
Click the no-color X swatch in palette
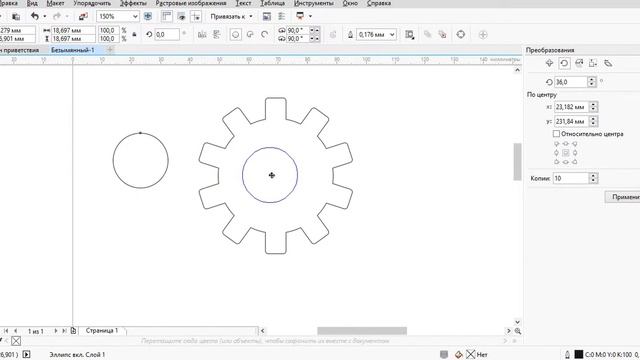click(x=16, y=341)
